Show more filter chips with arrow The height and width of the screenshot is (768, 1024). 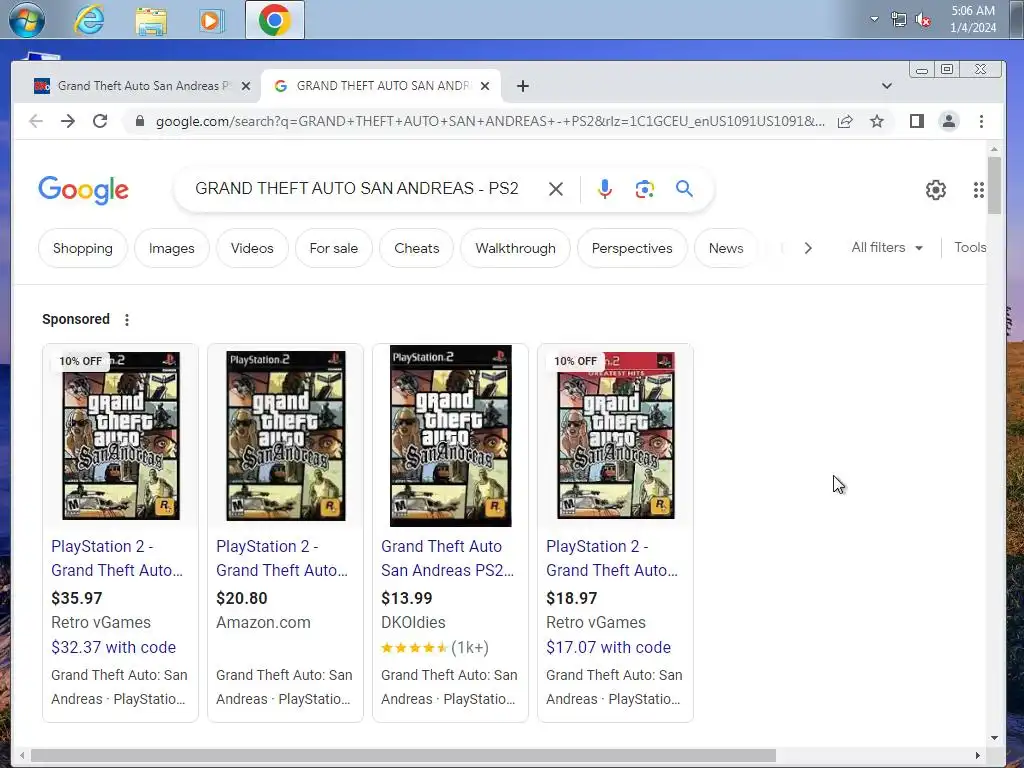click(x=808, y=248)
